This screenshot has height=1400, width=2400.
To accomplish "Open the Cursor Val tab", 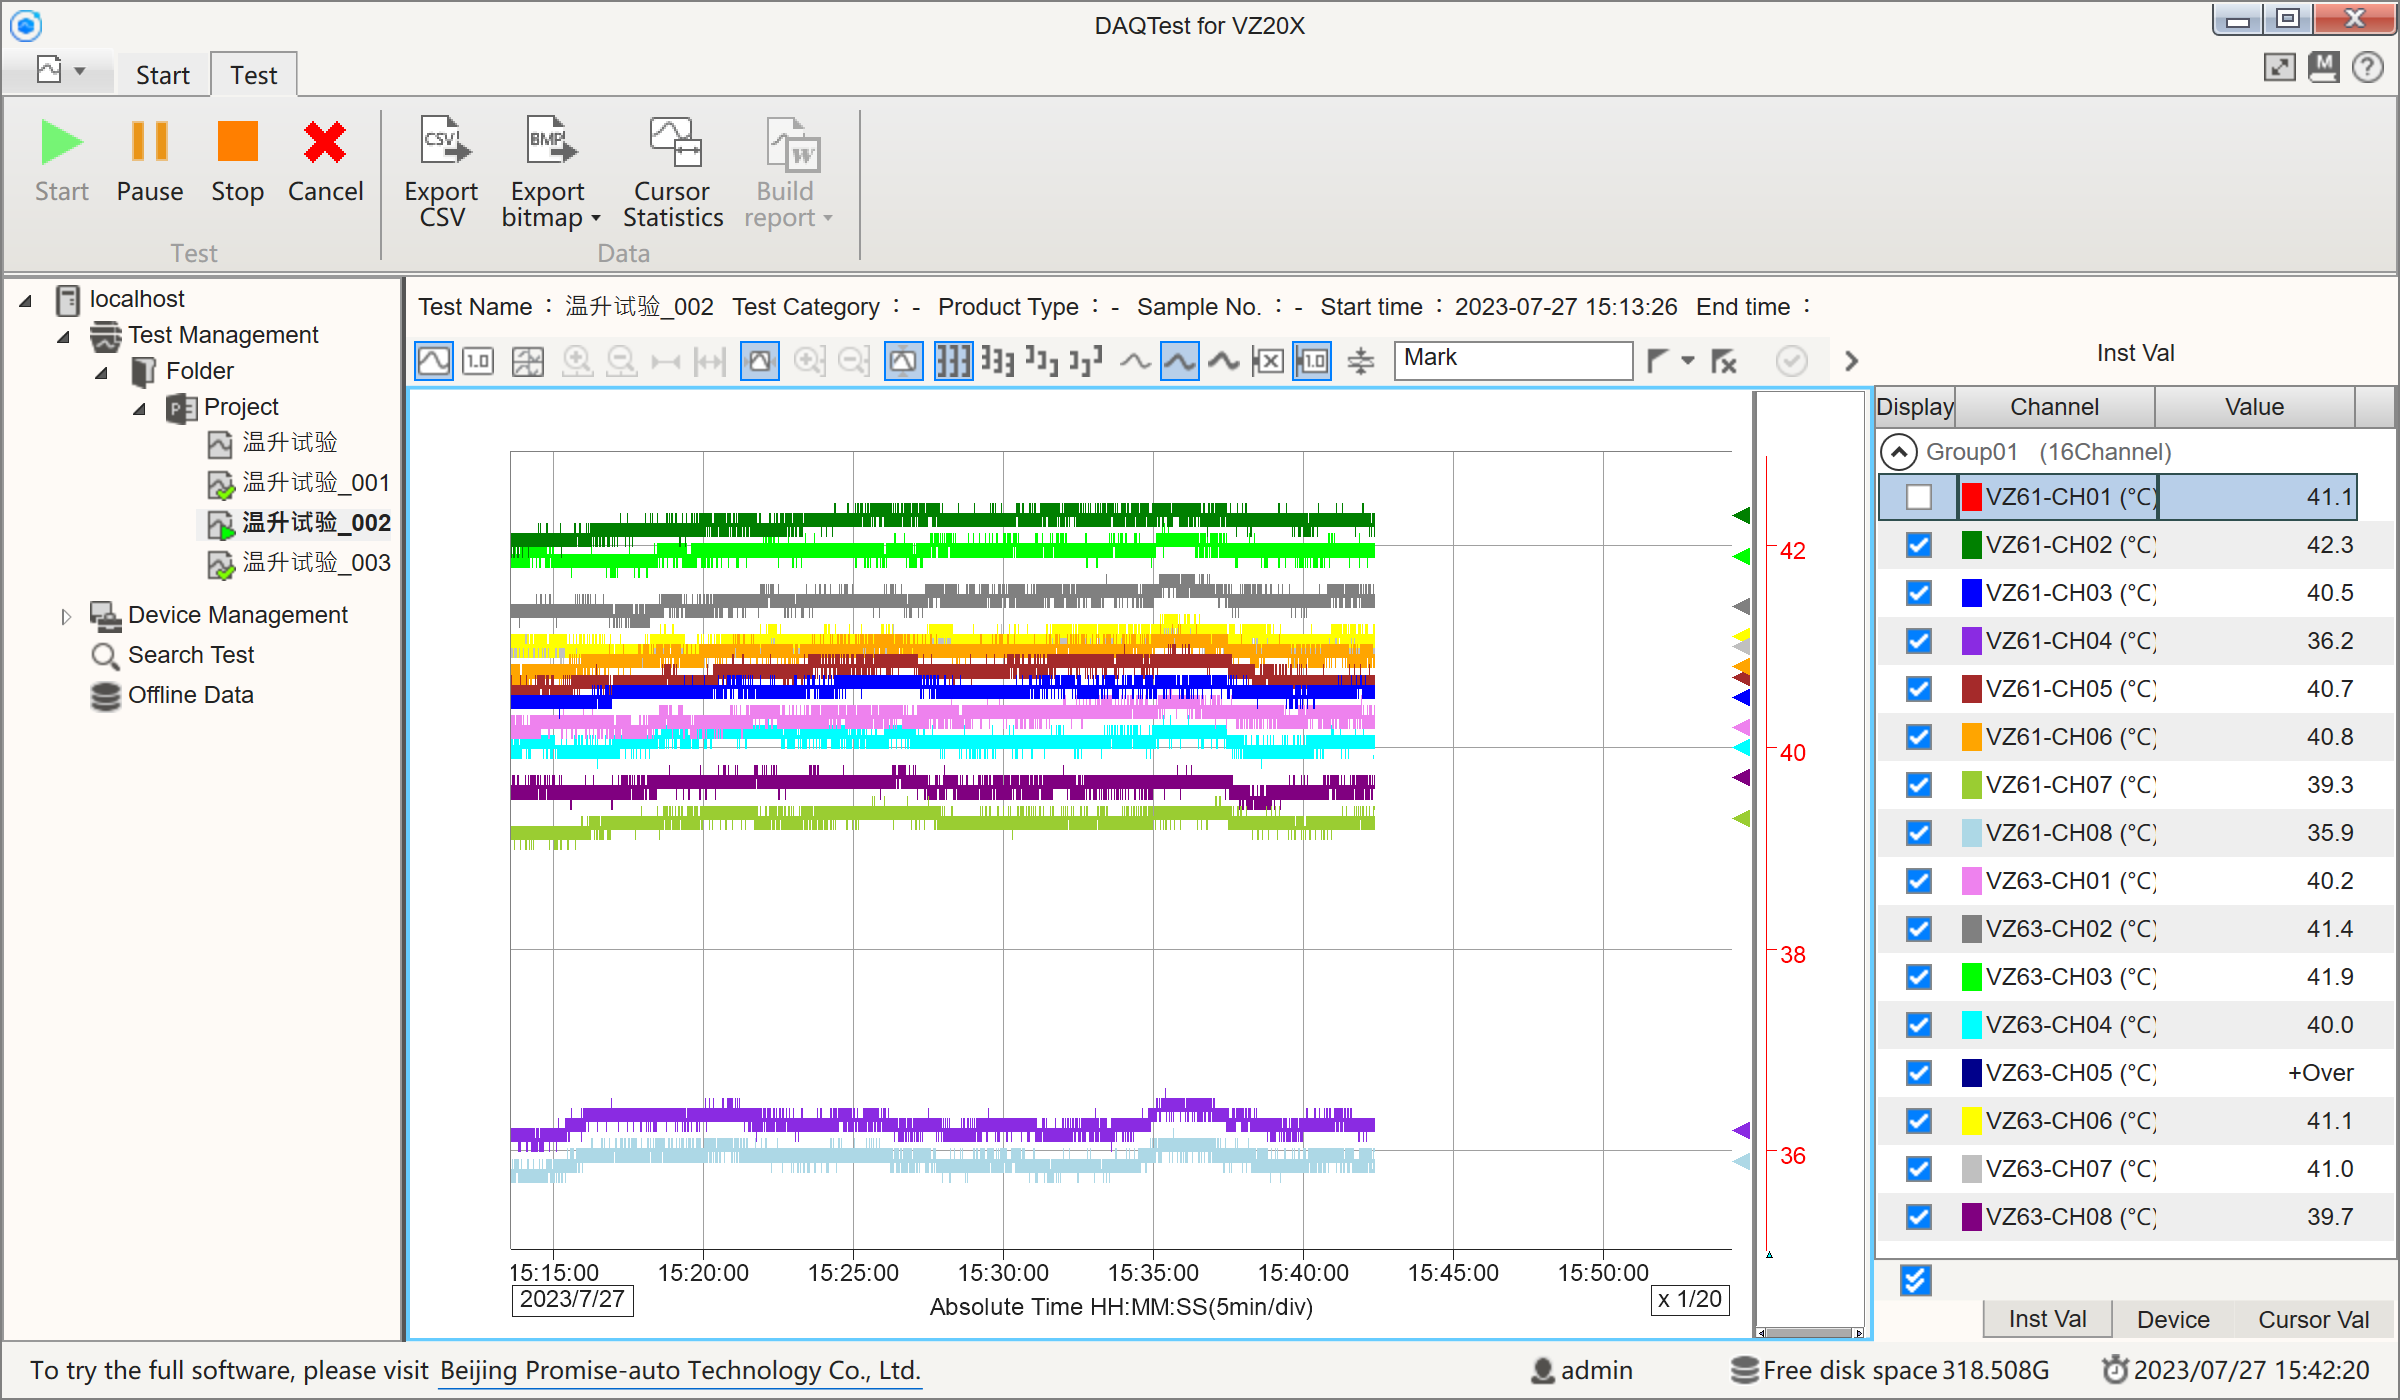I will [2312, 1319].
